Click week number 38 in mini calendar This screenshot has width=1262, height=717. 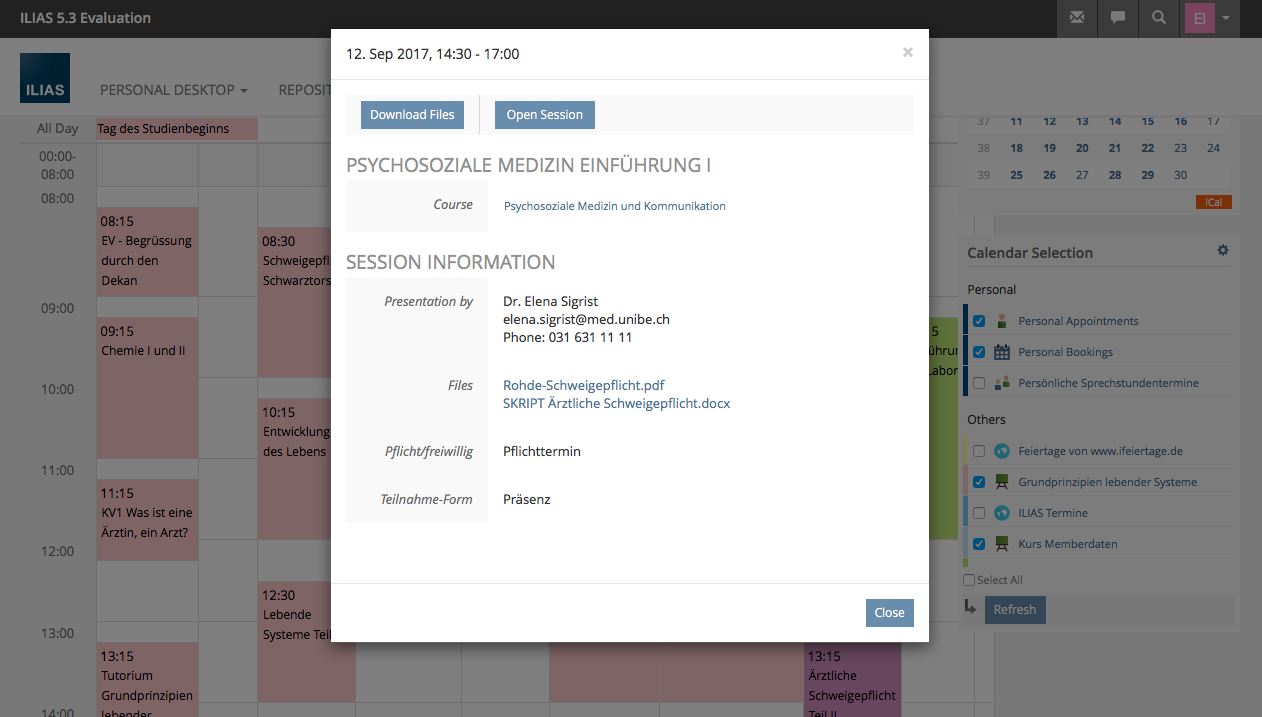point(983,148)
